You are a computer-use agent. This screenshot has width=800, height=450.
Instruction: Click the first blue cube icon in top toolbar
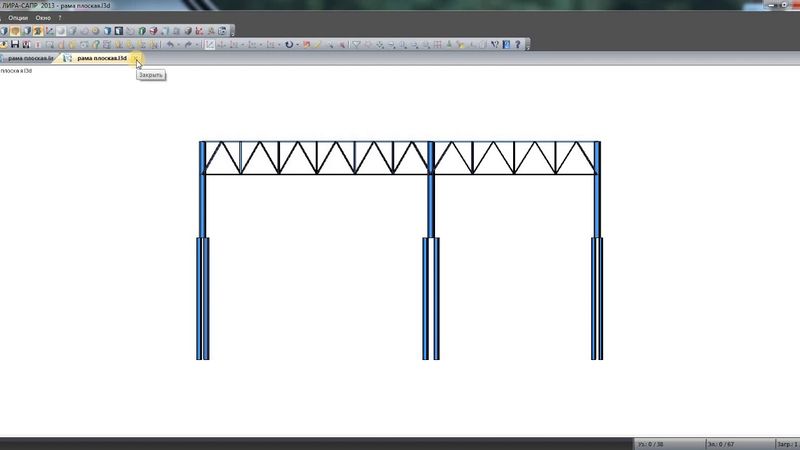click(x=4, y=31)
